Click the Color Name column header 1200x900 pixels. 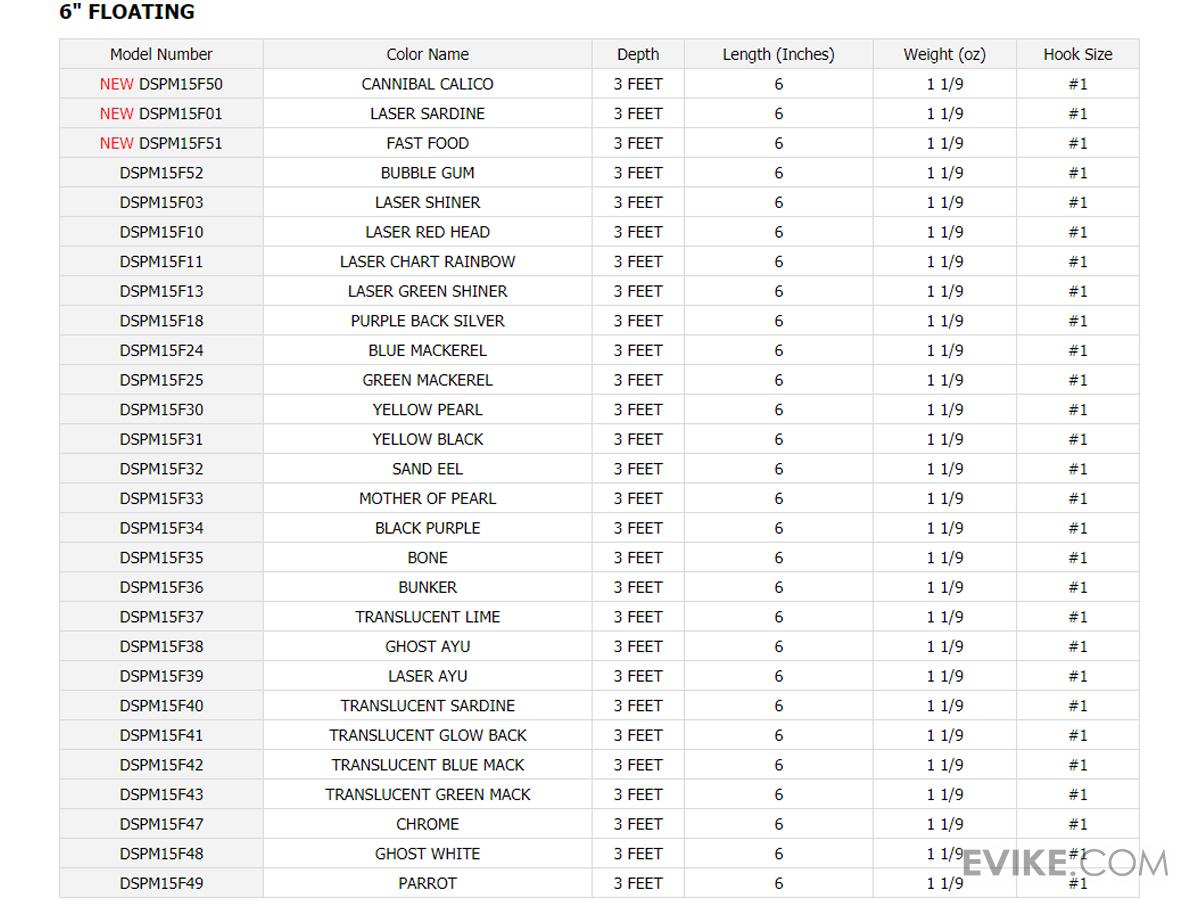(427, 54)
